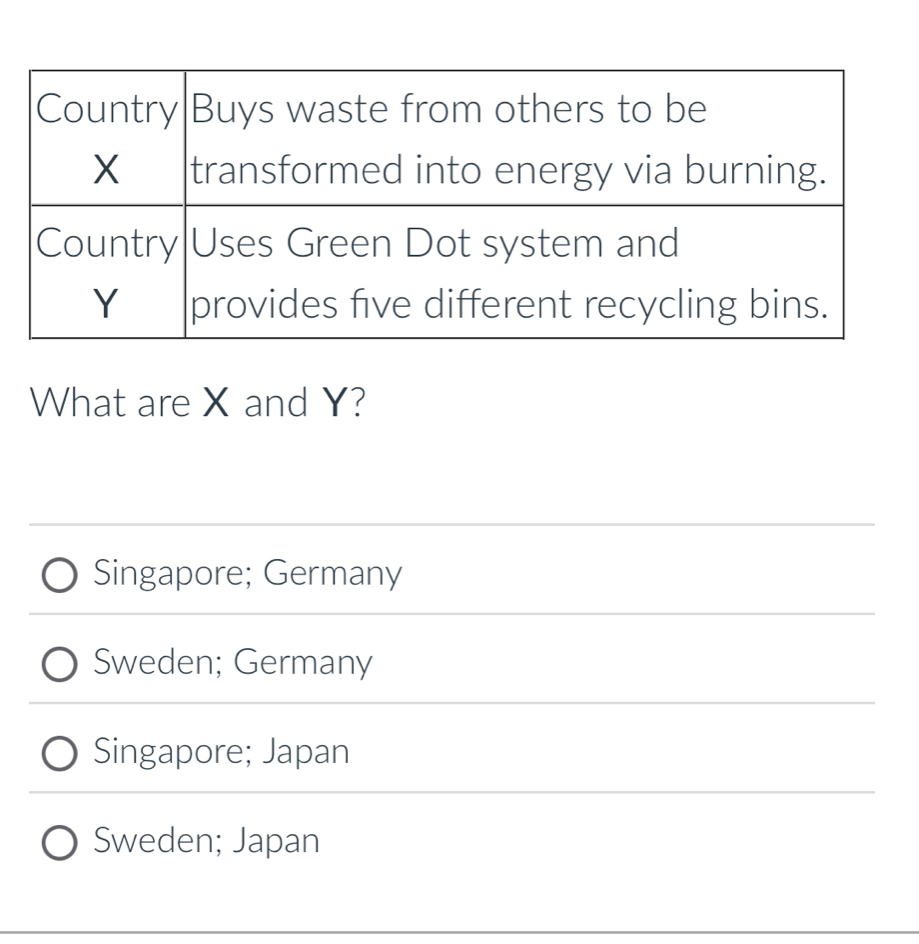Viewport: 919px width, 944px height.
Task: Click the "Sweden; Germany" answer label
Action: coord(232,662)
